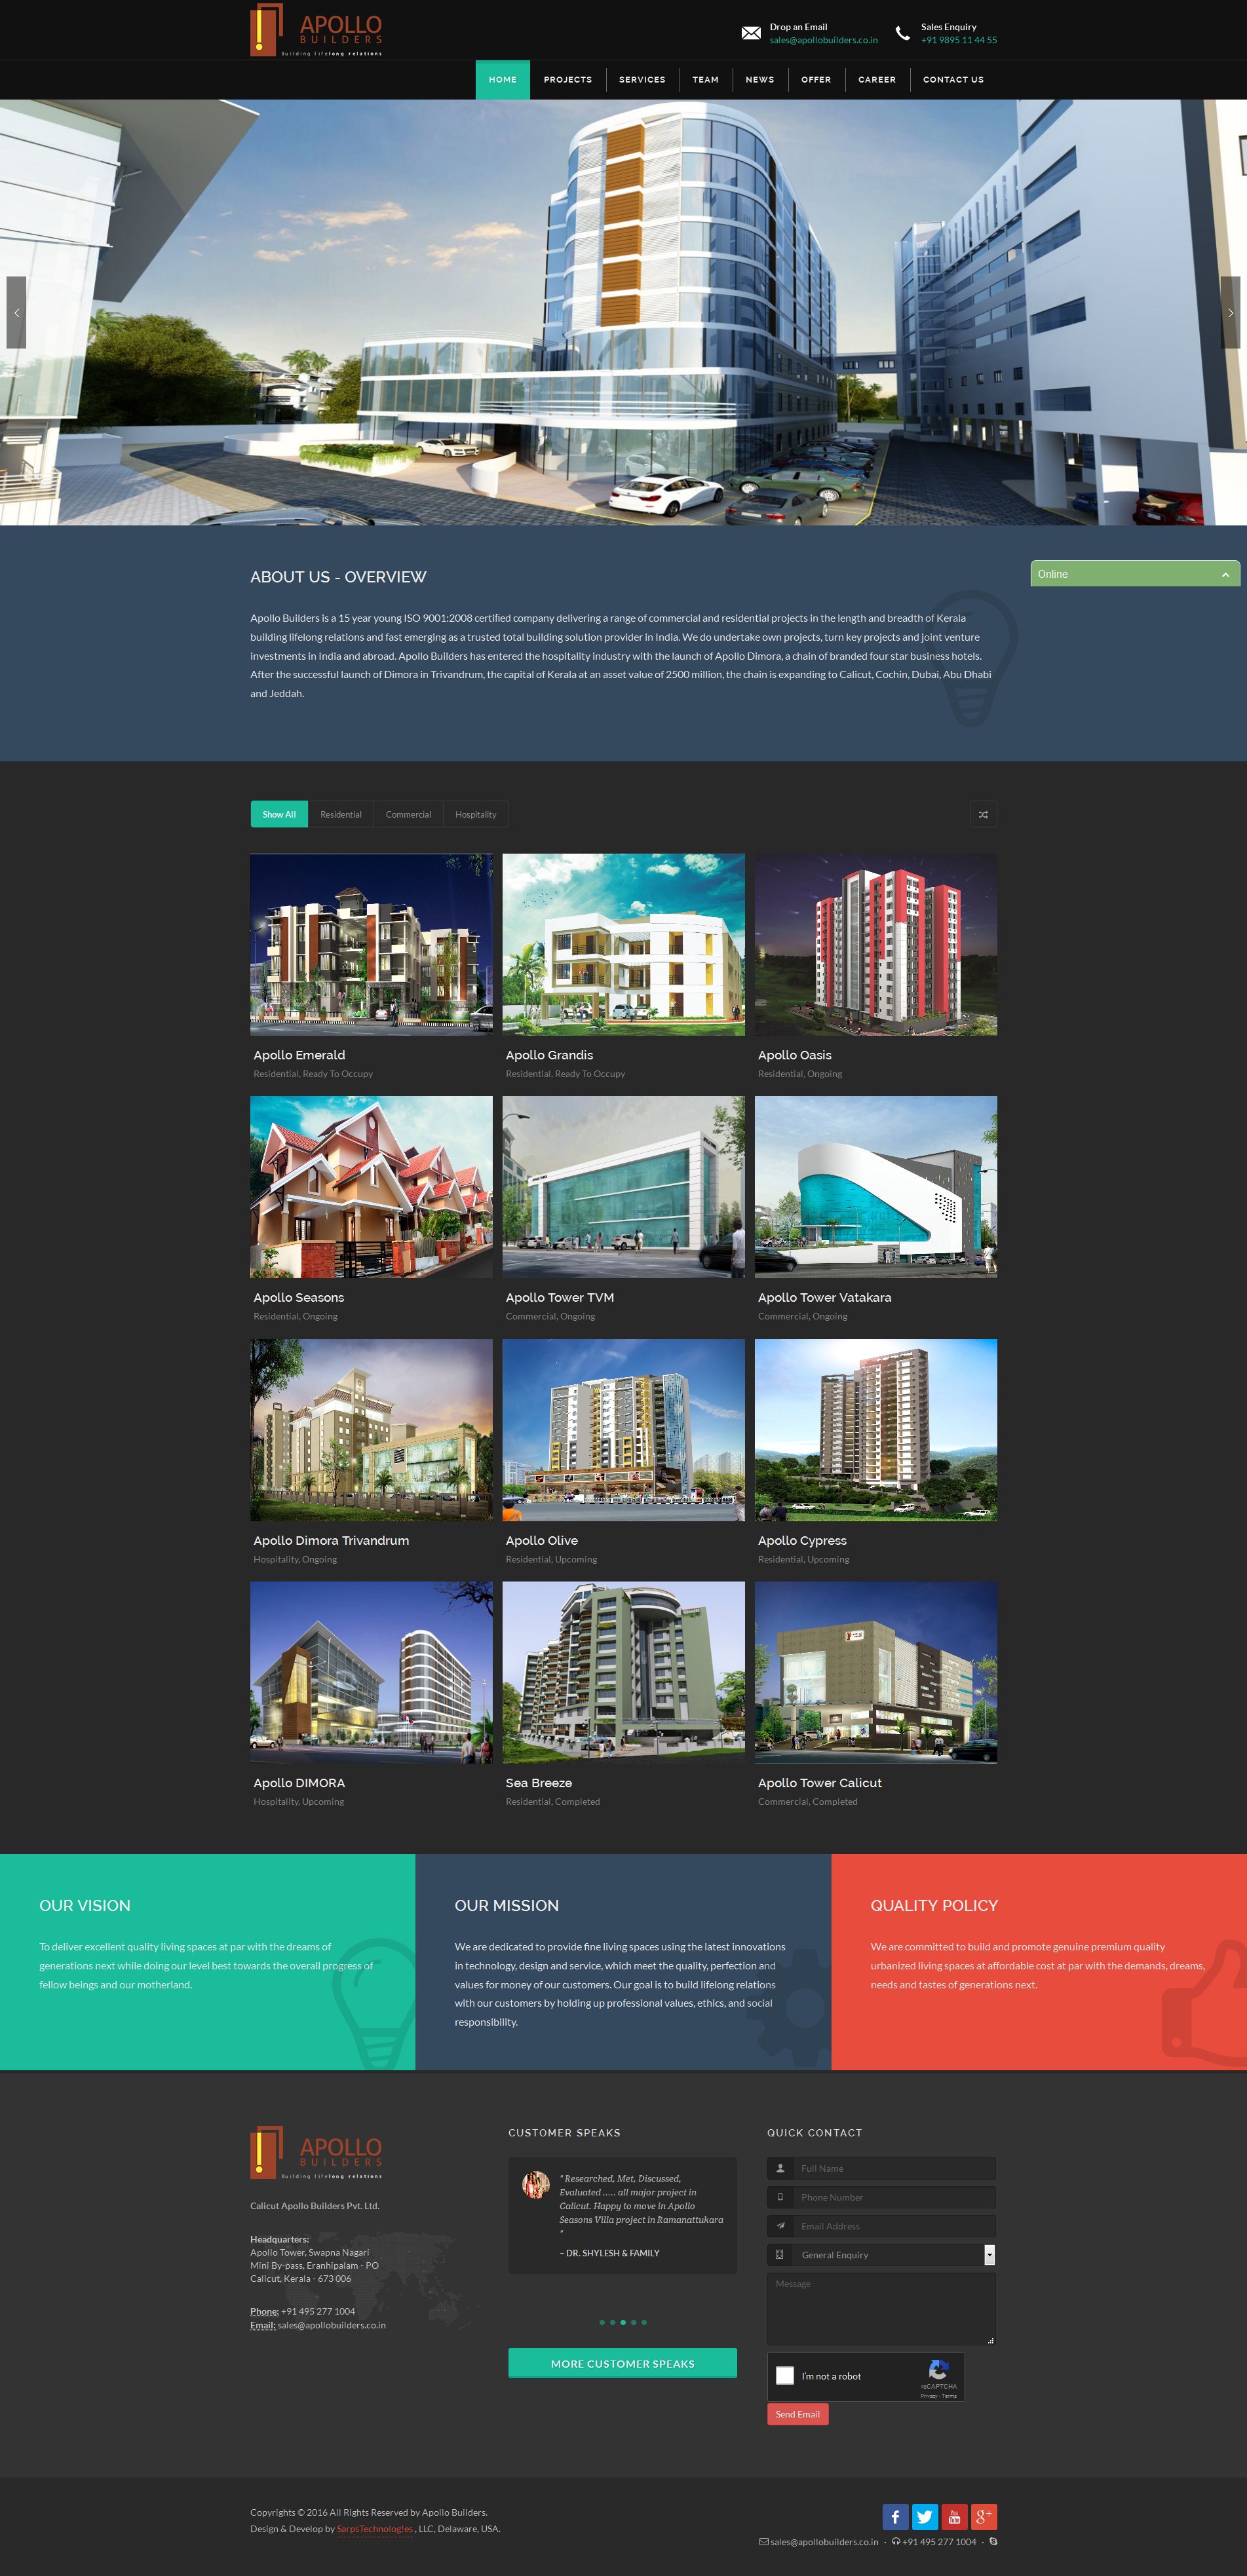The height and width of the screenshot is (2576, 1247).
Task: Click the Send Email button
Action: 797,2414
